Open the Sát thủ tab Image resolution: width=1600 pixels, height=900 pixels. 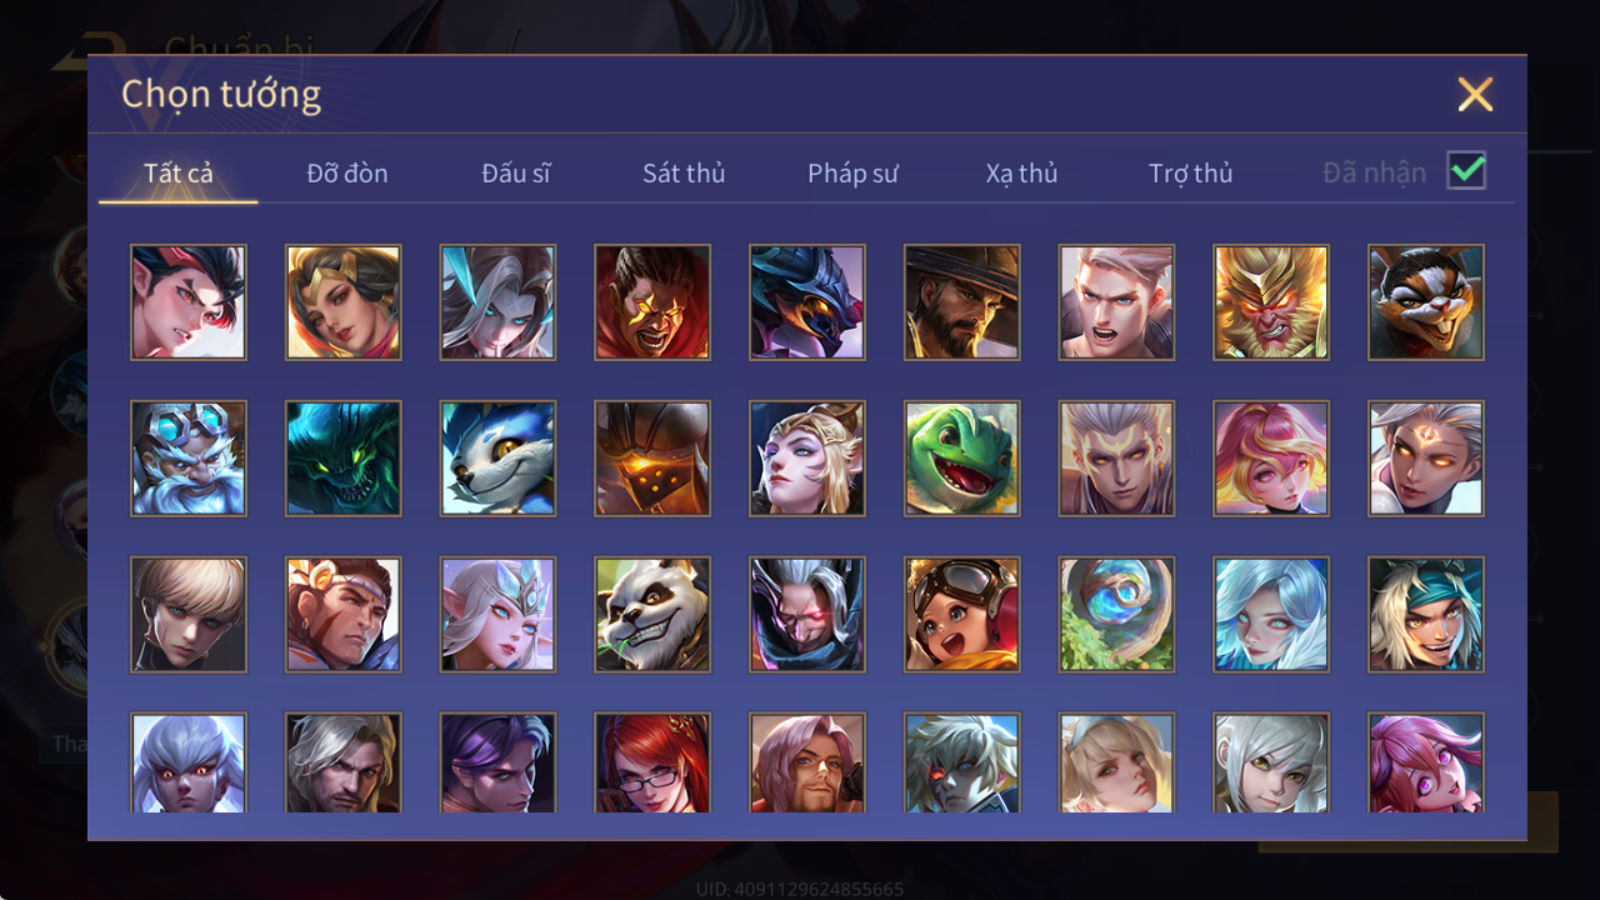click(x=684, y=173)
